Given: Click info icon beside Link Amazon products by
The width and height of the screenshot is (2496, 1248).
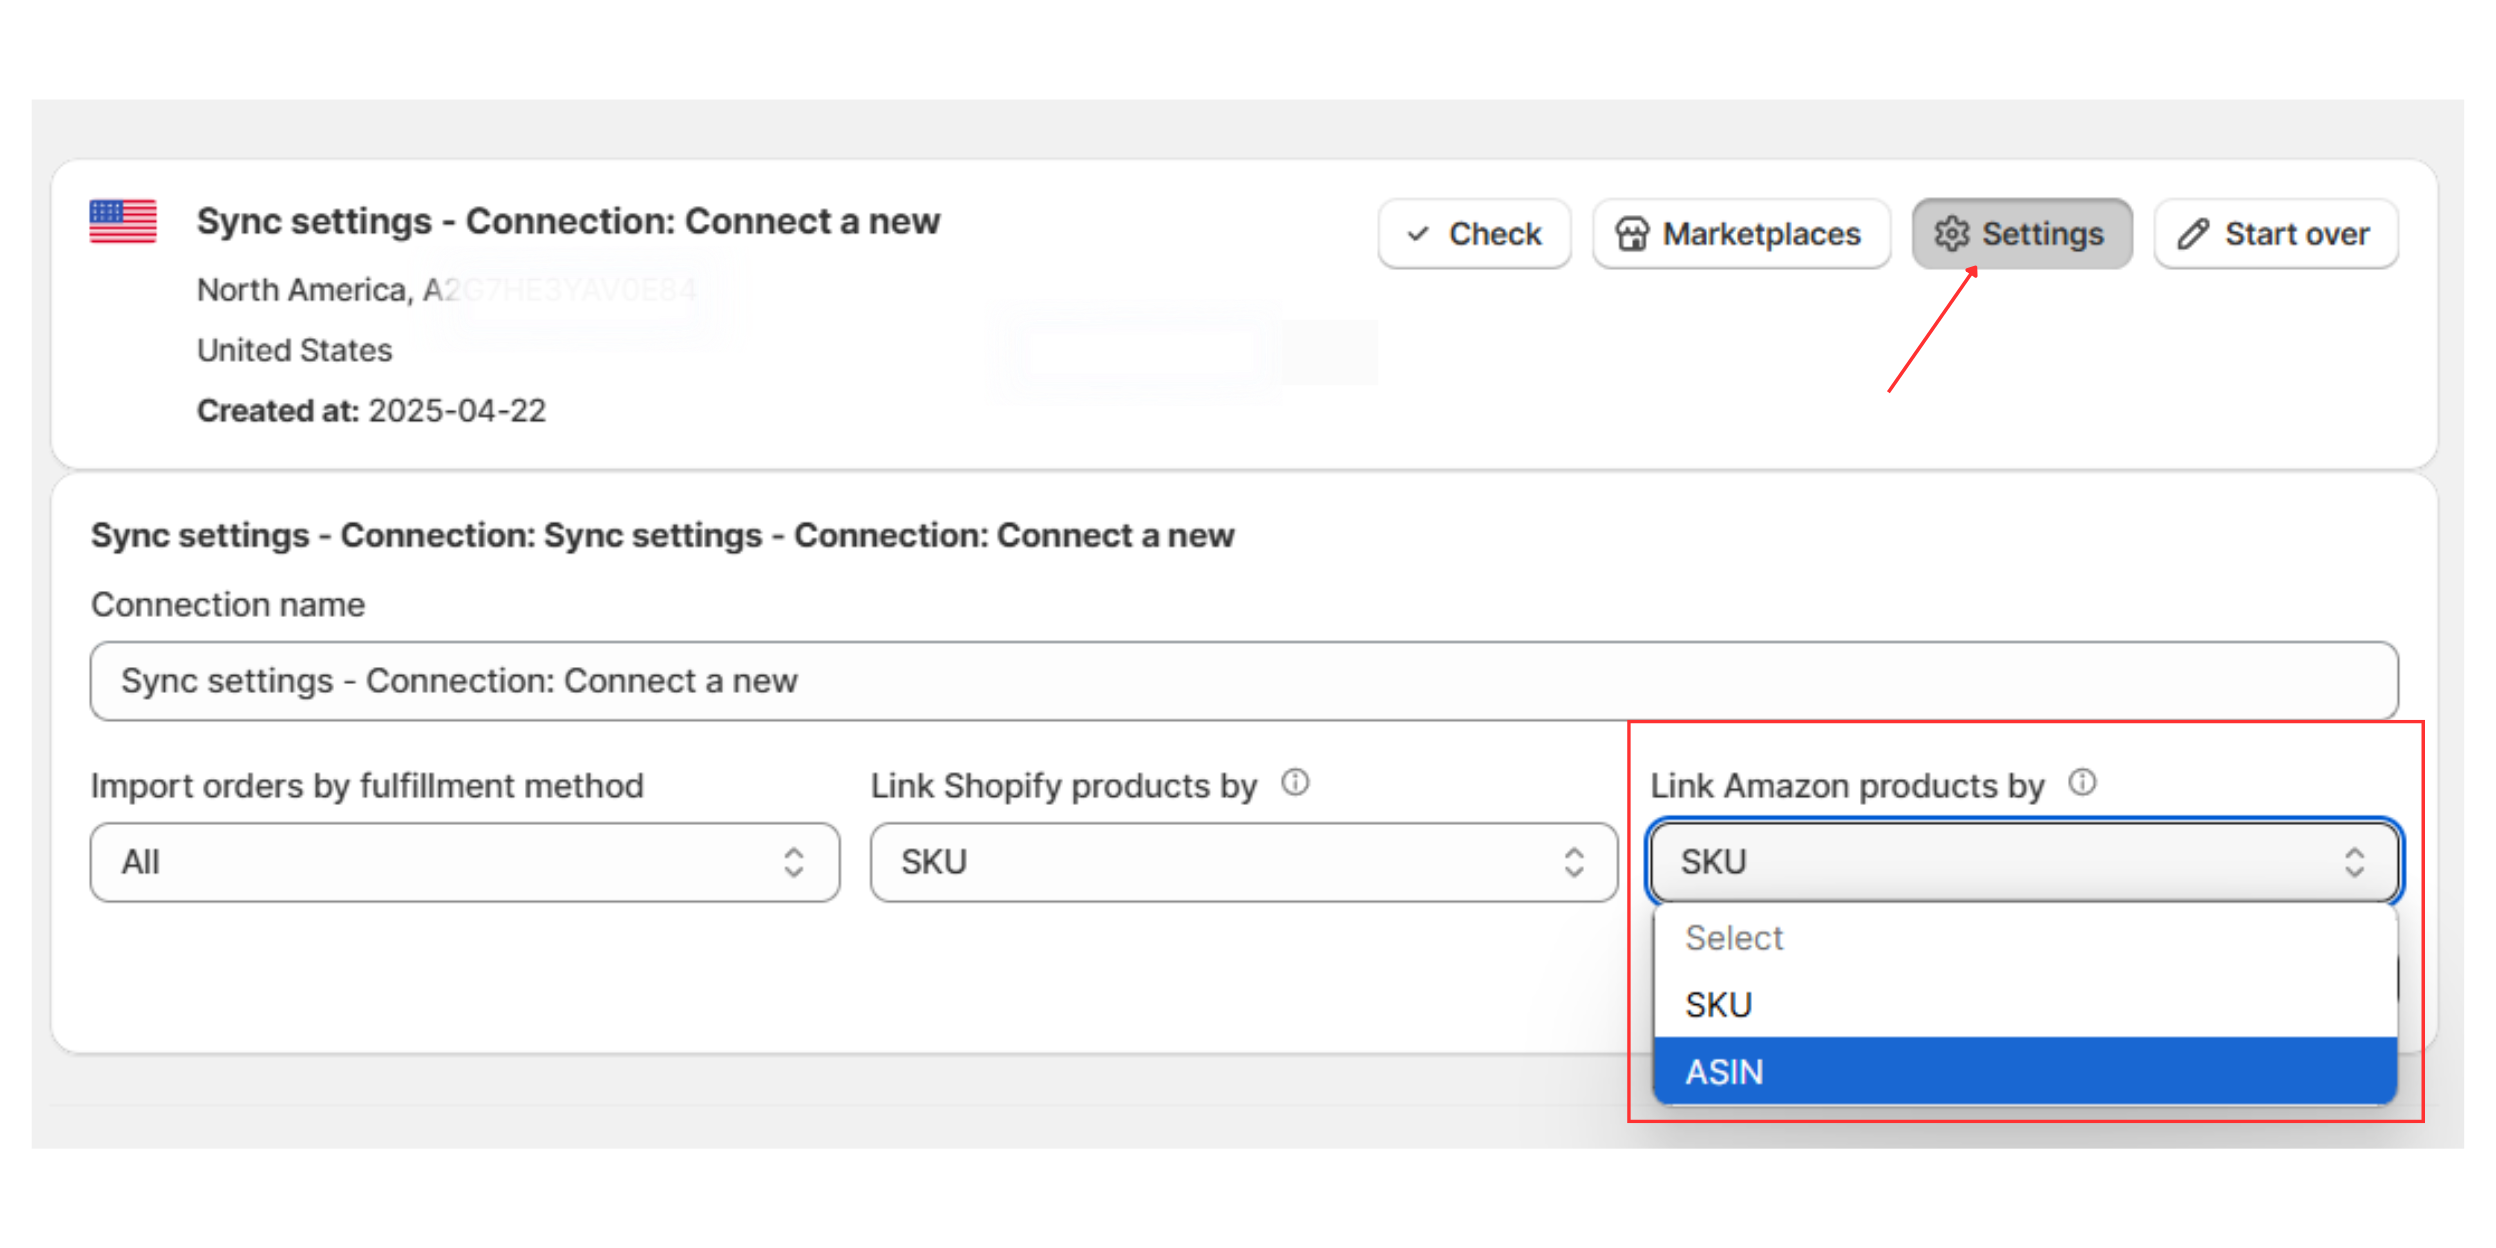Looking at the screenshot, I should pos(2082,782).
